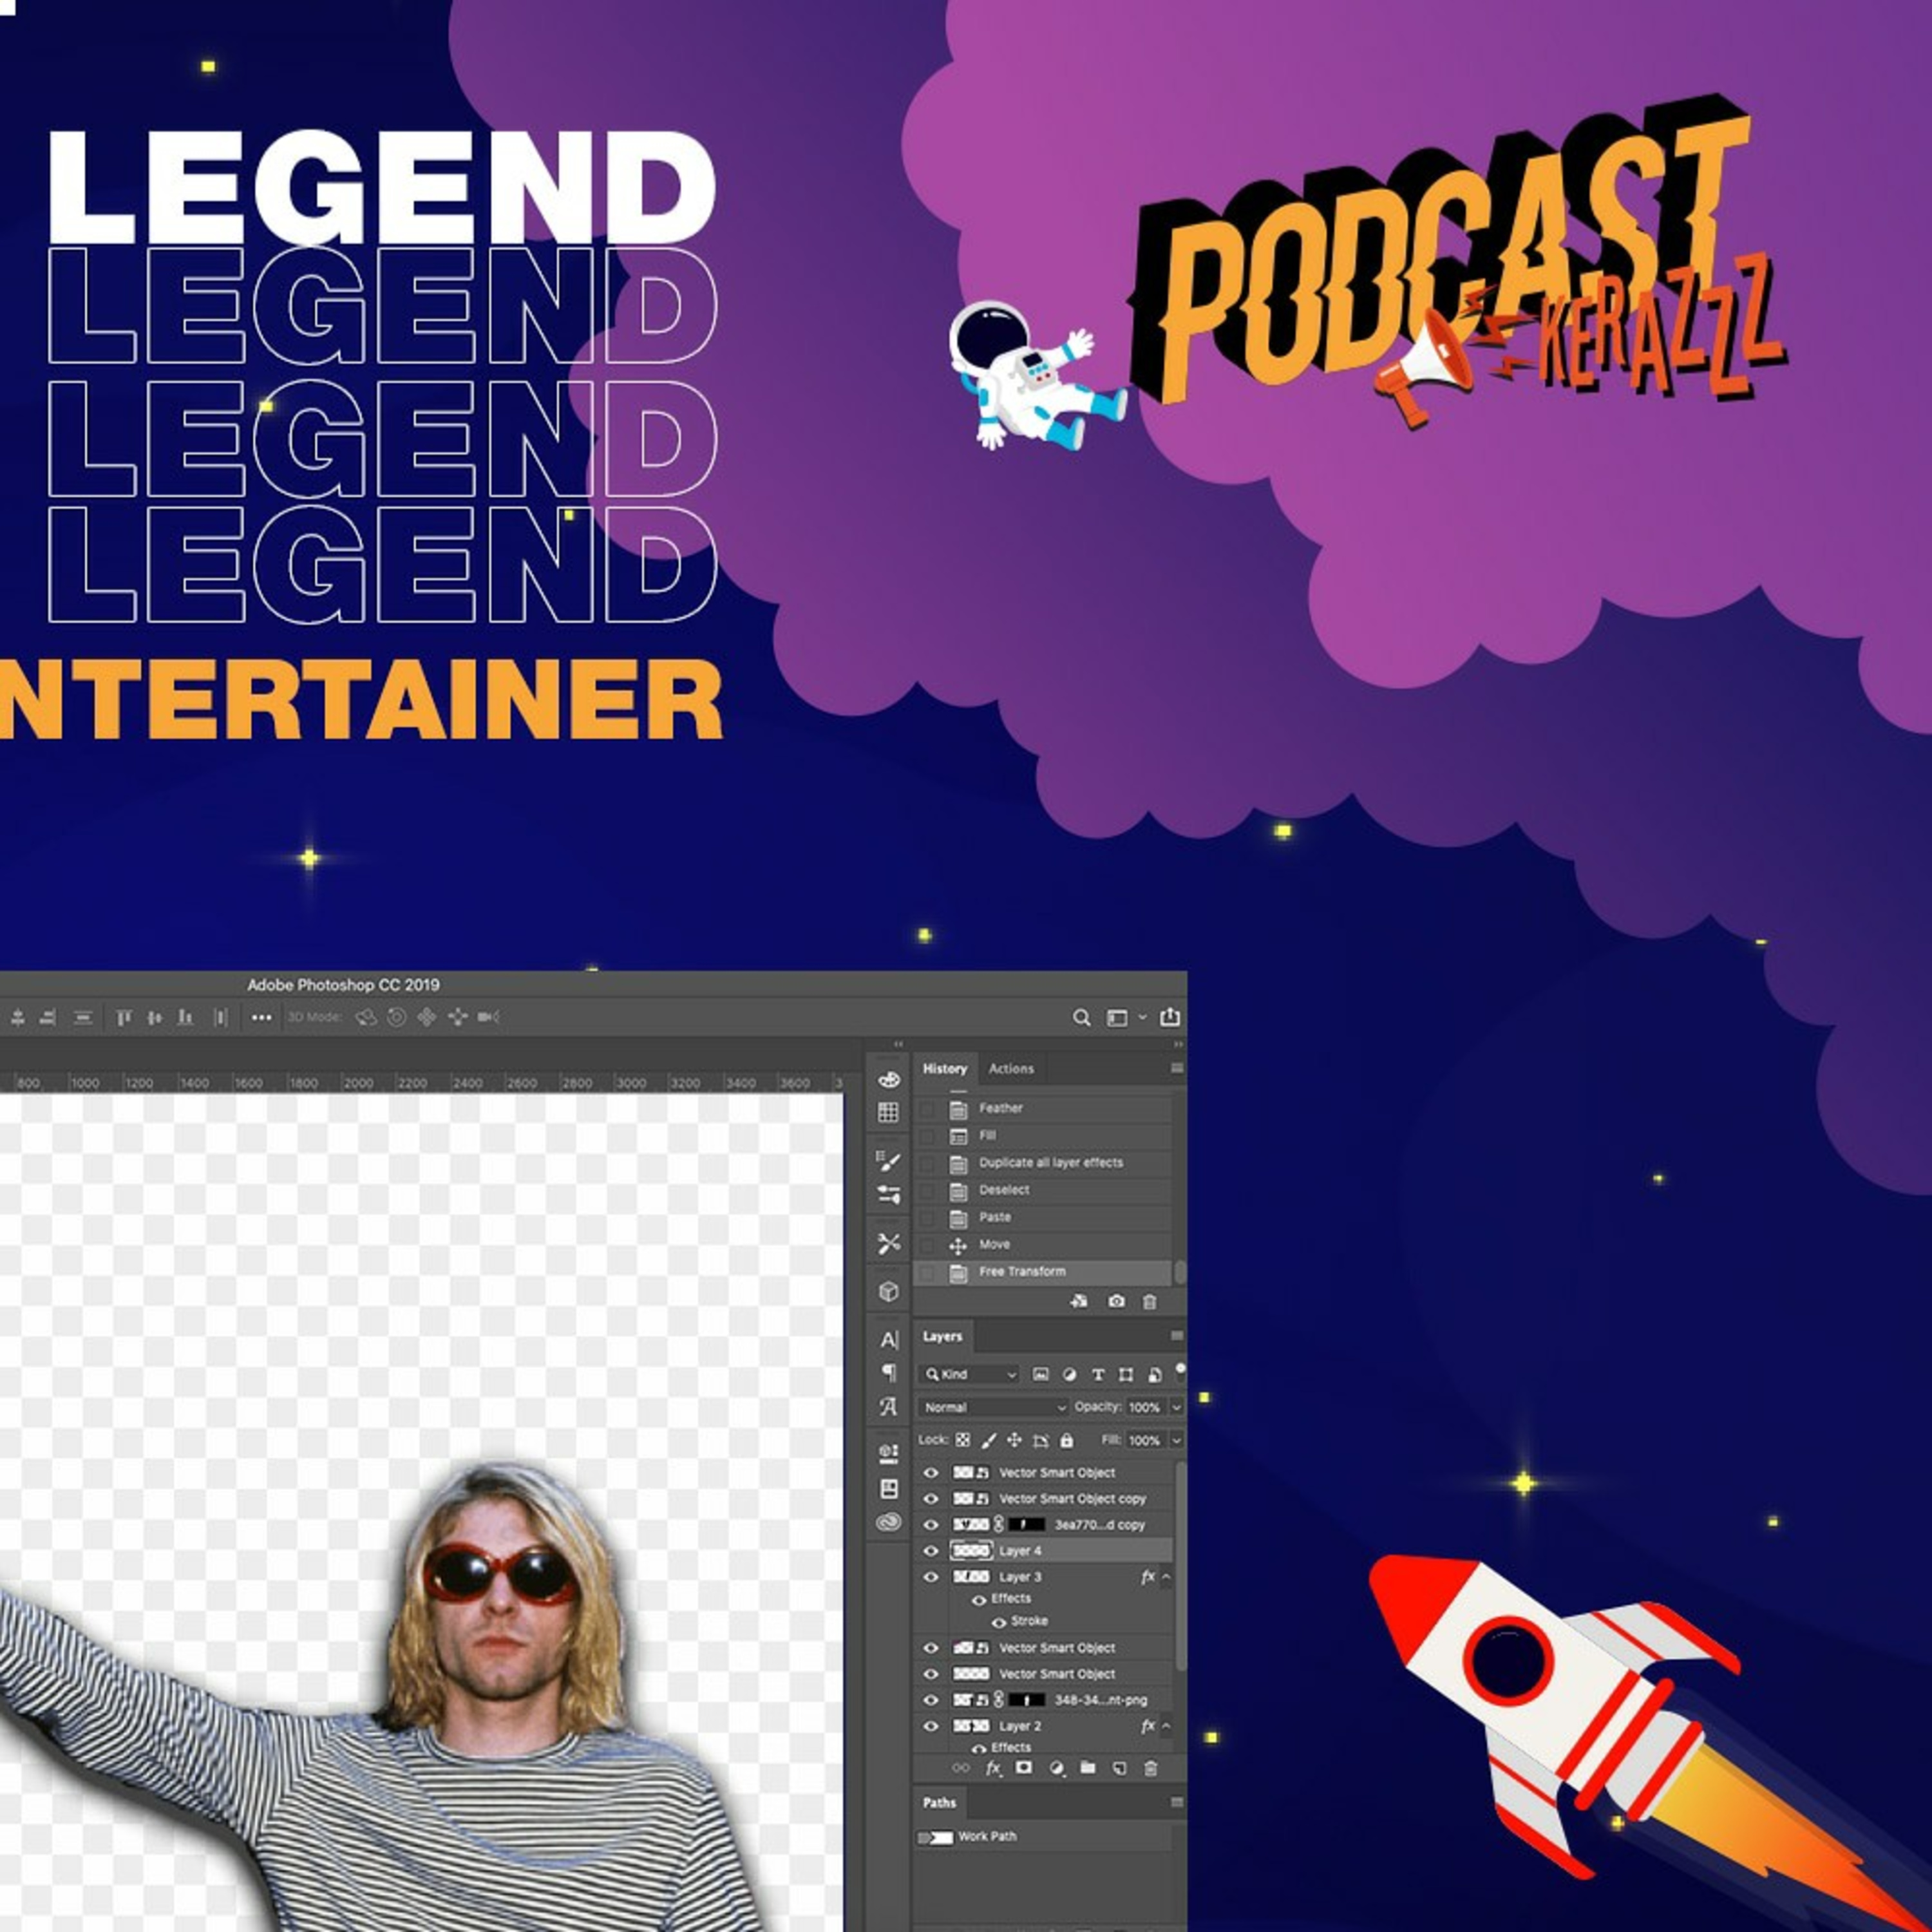This screenshot has width=1932, height=1932.
Task: Hide Layer 4 visibility eye
Action: (931, 1550)
